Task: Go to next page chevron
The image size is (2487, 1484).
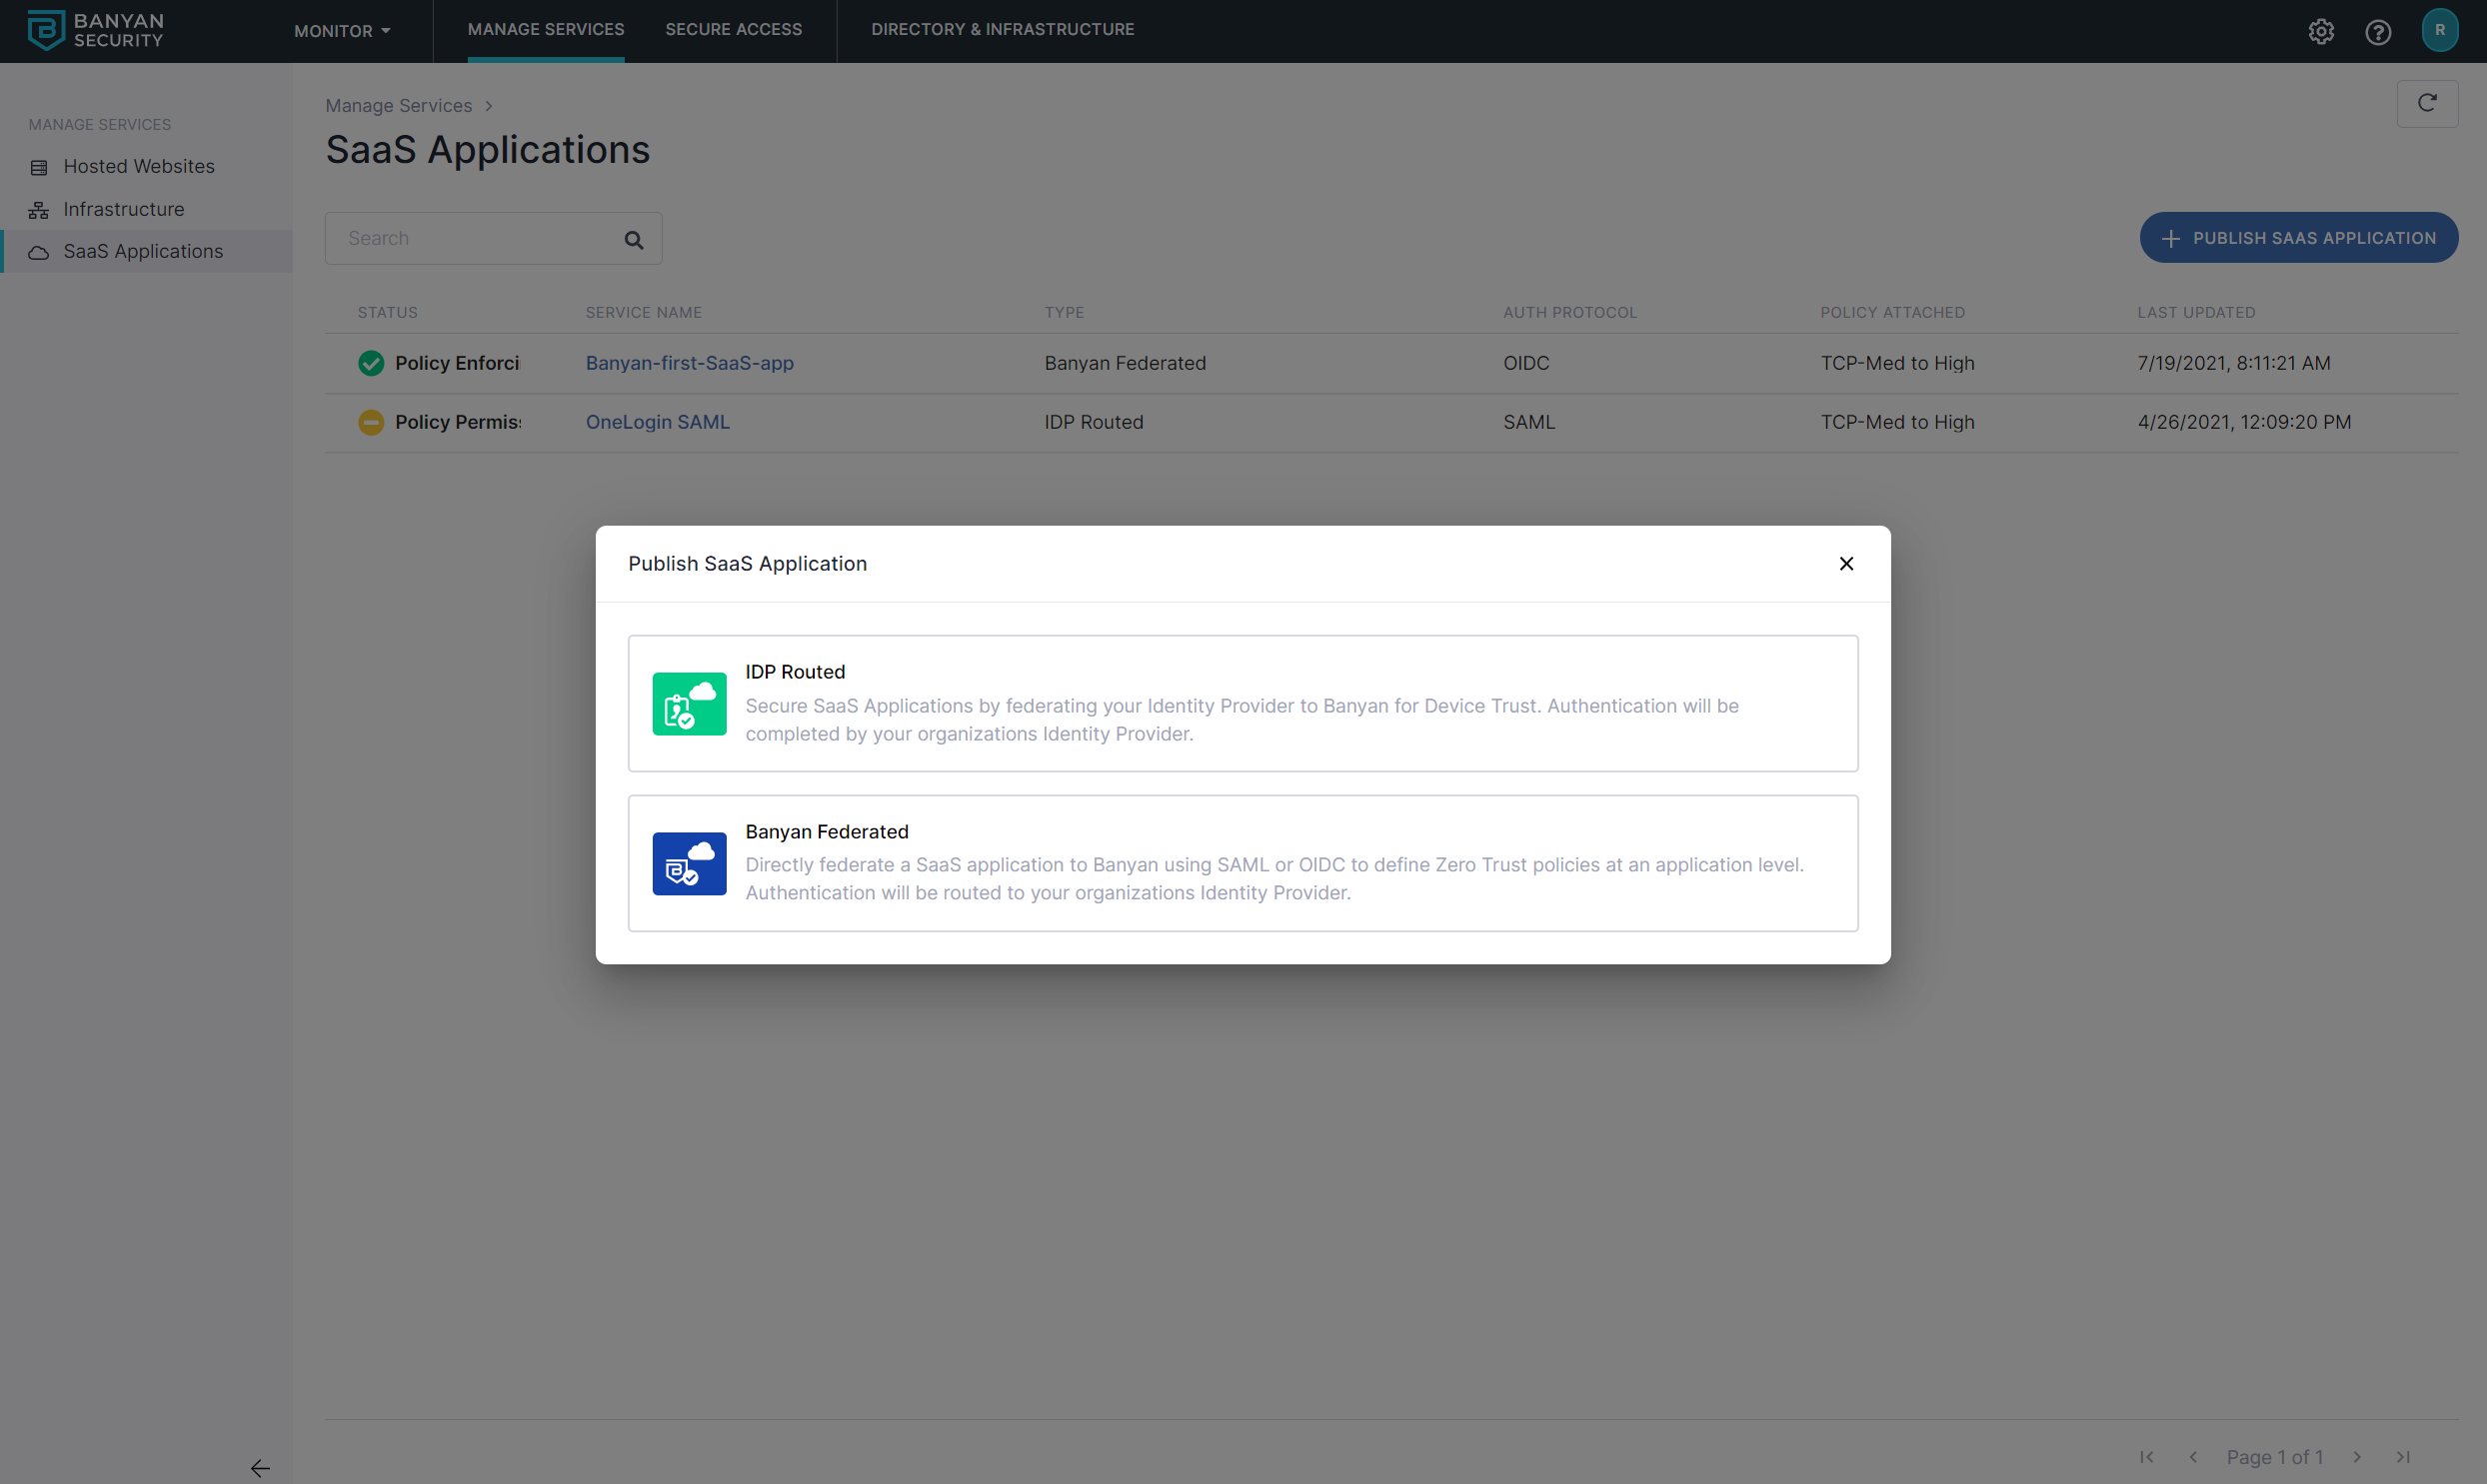Action: [2357, 1456]
